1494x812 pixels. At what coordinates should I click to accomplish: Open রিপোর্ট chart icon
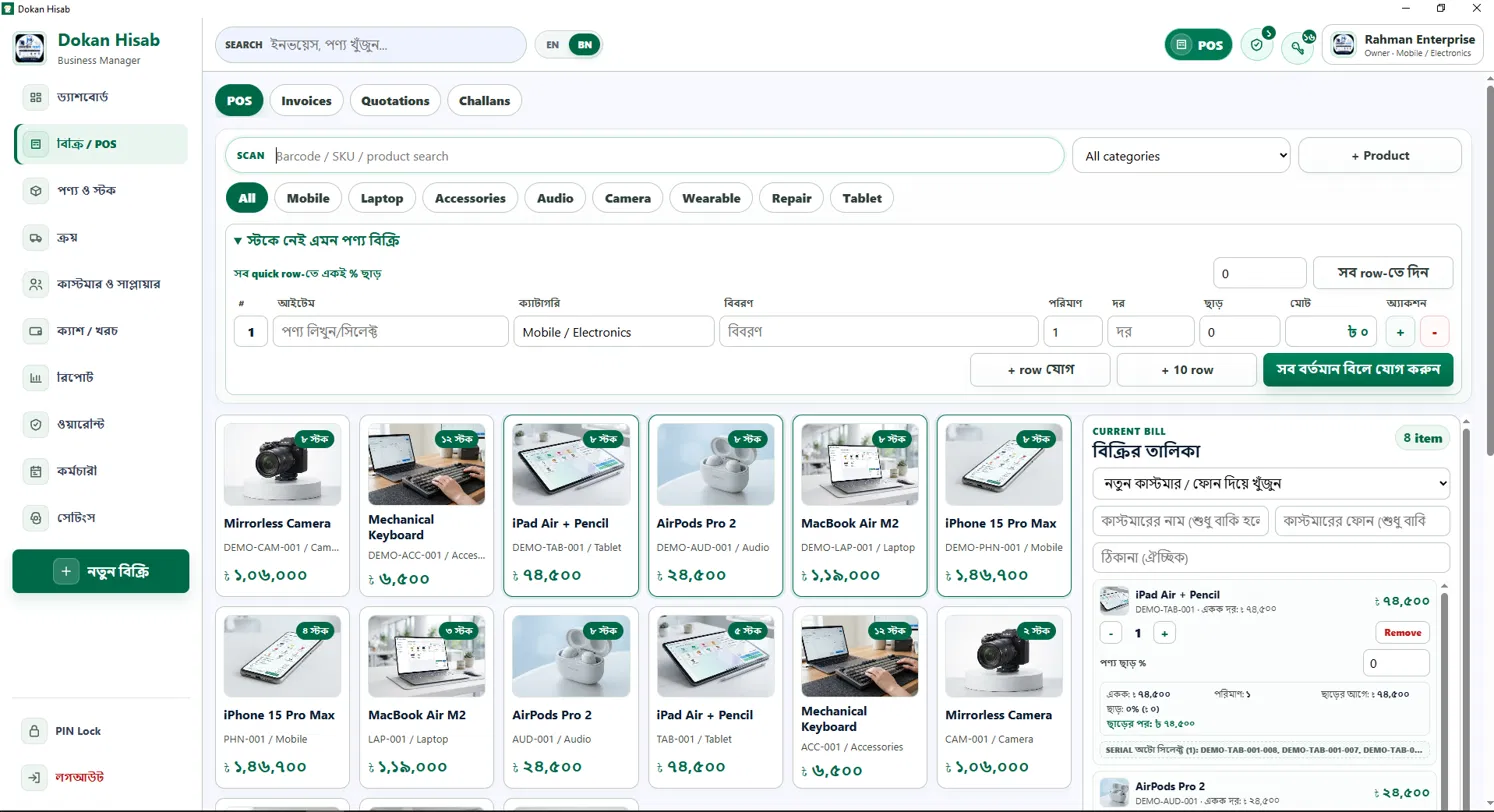click(x=36, y=378)
